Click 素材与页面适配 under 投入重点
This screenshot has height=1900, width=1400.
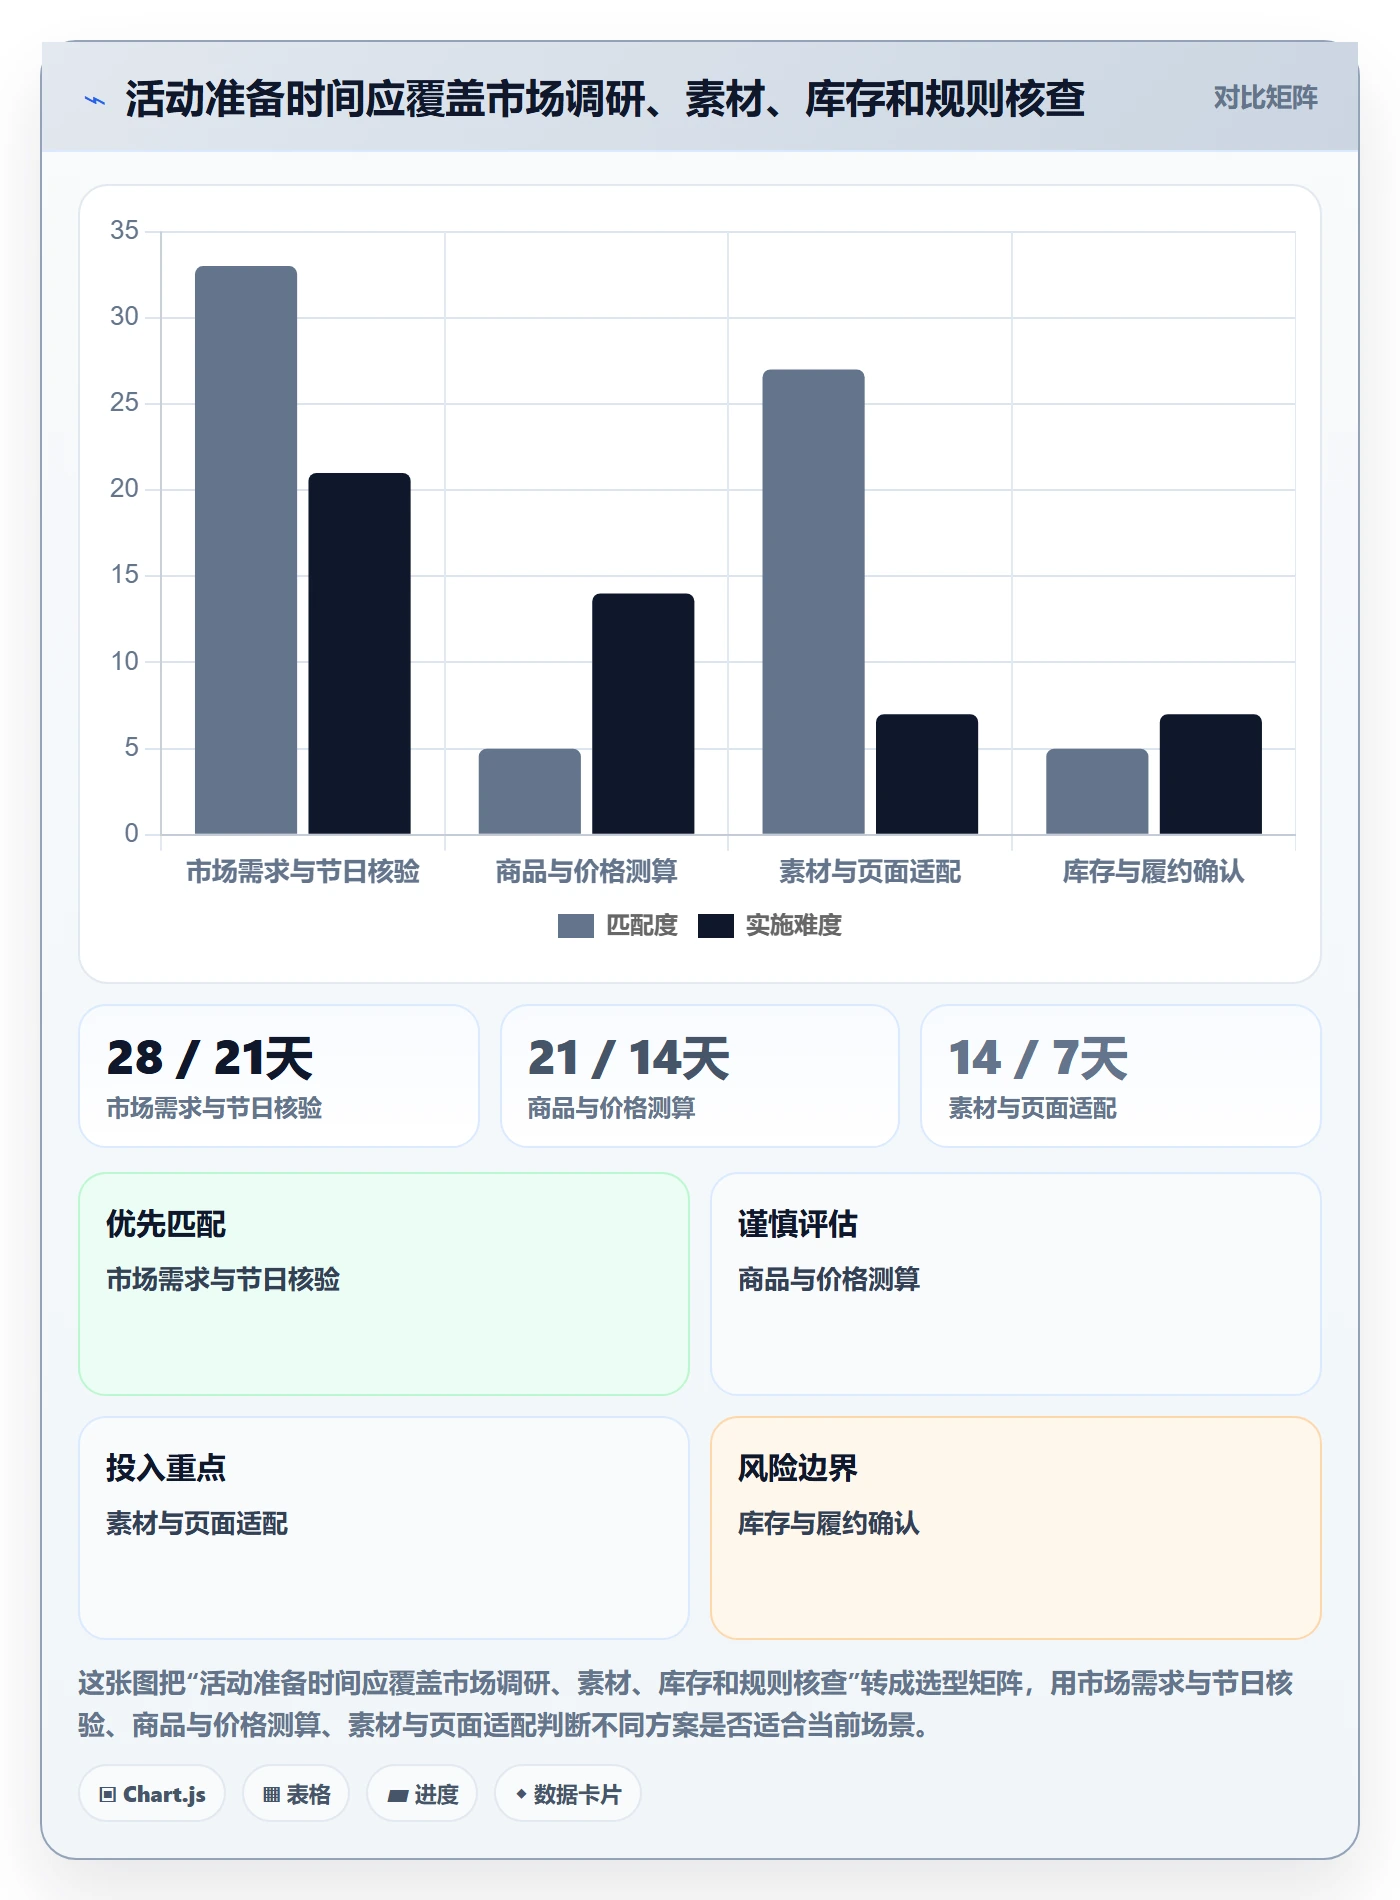[197, 1523]
